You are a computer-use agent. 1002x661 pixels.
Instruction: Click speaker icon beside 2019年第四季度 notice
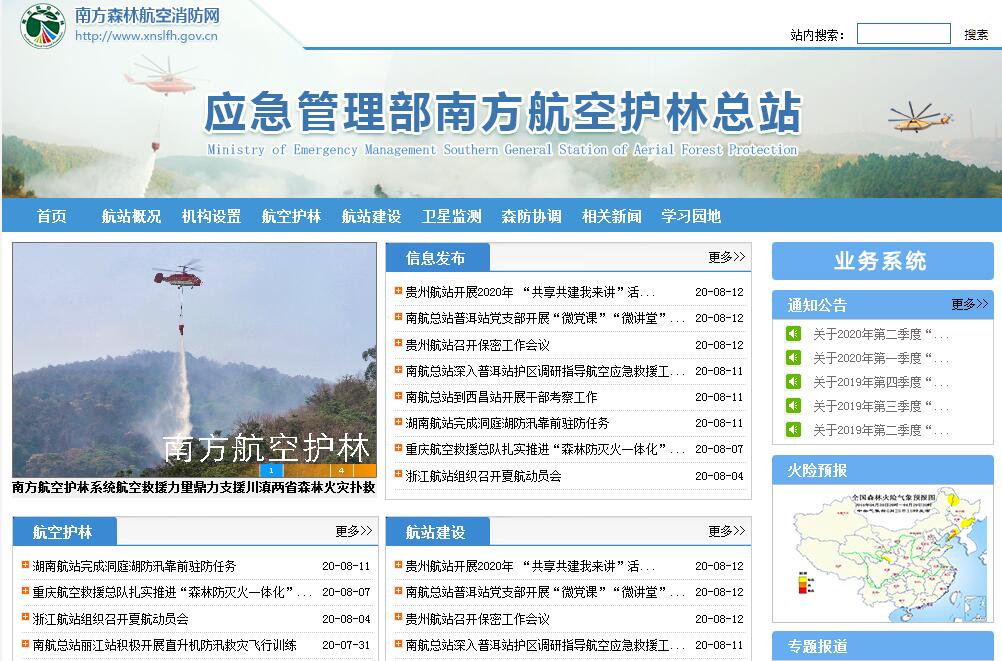point(793,381)
